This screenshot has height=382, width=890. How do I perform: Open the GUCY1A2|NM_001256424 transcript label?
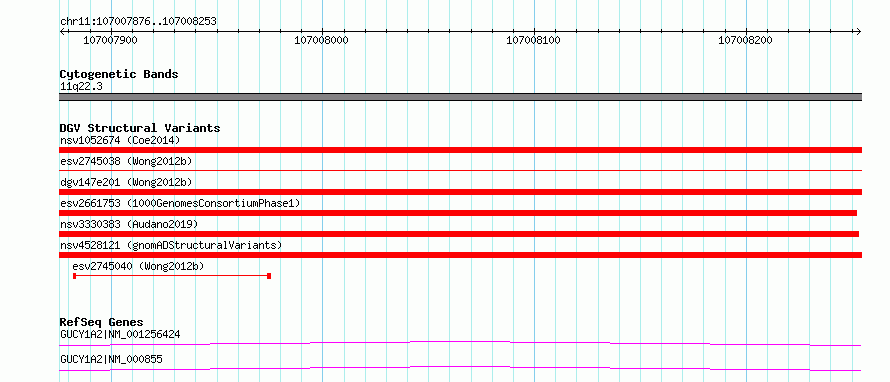[120, 334]
